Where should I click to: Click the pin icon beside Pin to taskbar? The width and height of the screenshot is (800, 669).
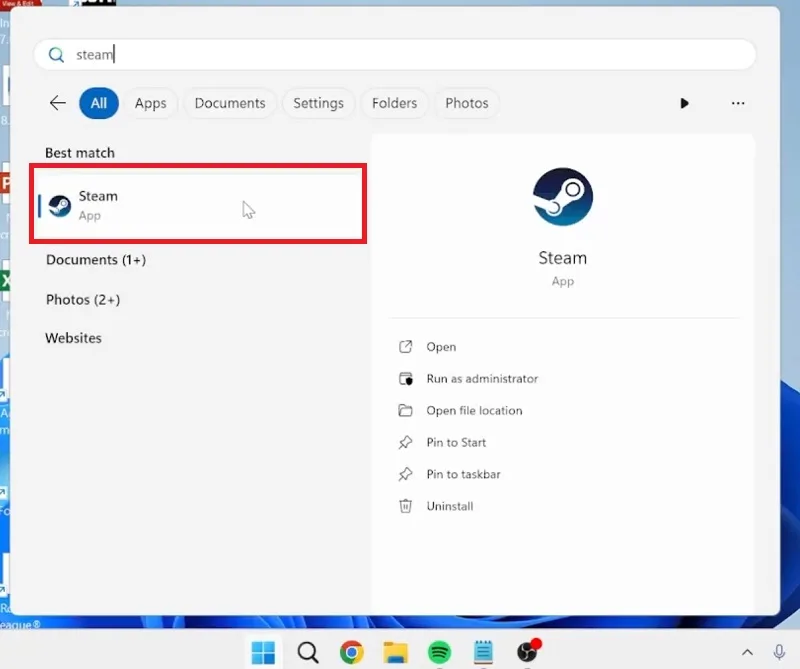(x=406, y=474)
